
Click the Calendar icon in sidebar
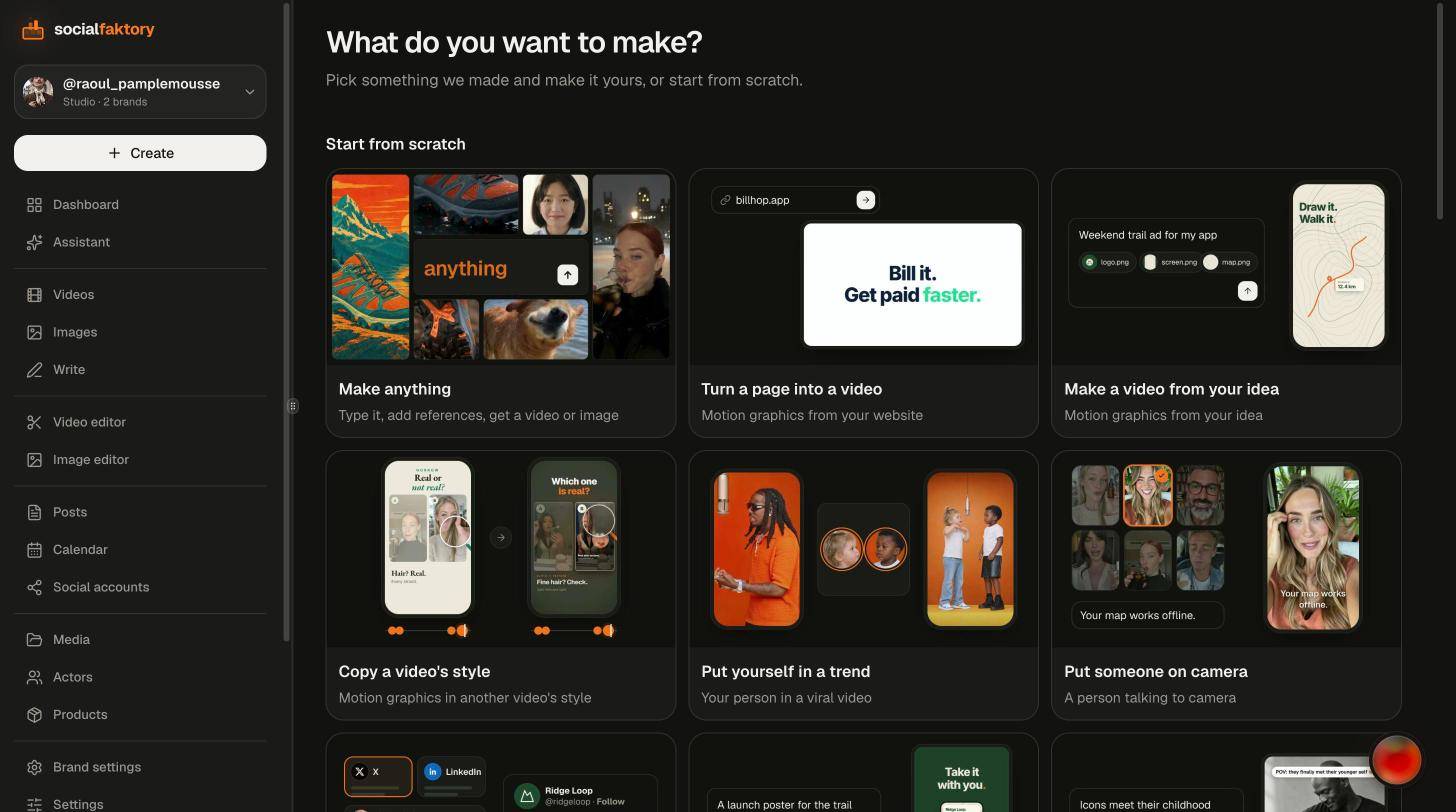click(34, 550)
